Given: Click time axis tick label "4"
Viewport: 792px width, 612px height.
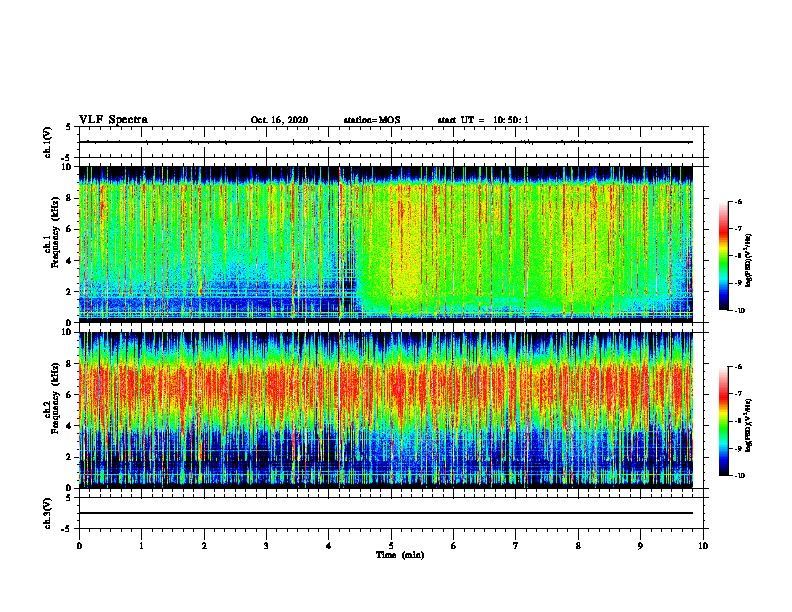Looking at the screenshot, I should coord(329,546).
